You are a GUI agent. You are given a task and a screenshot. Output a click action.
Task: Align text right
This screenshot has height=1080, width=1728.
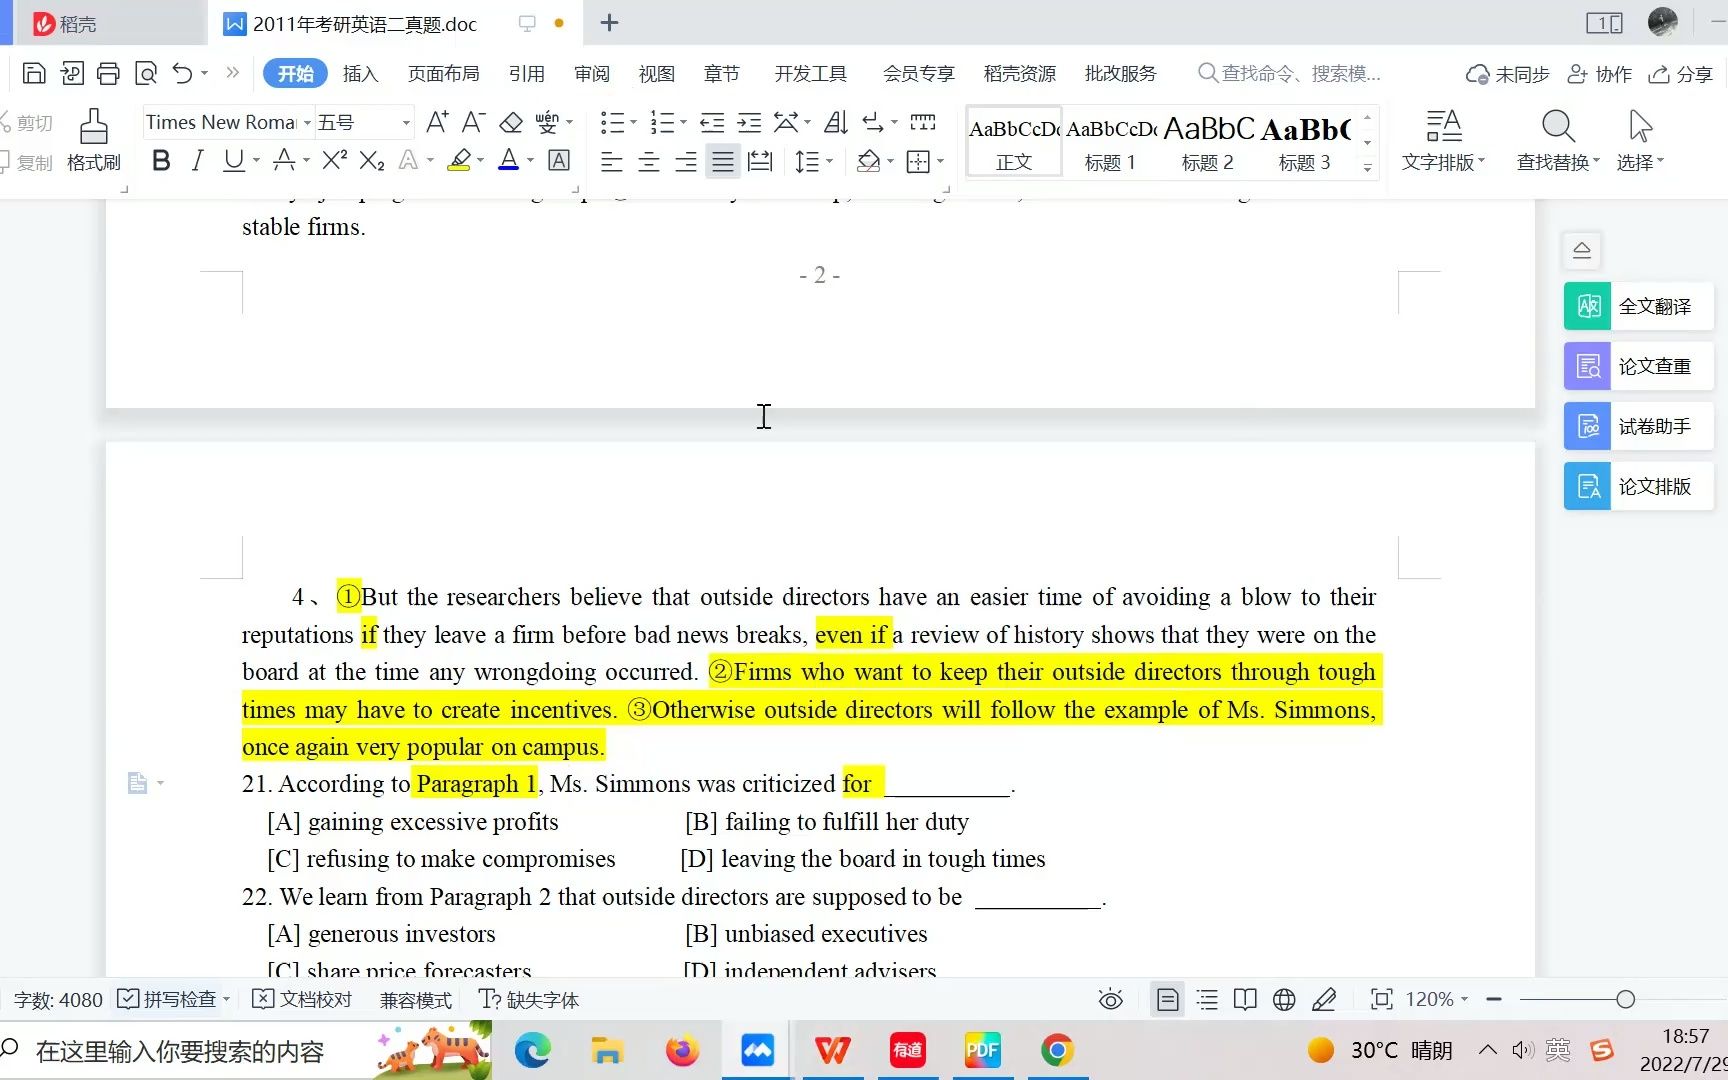click(685, 161)
